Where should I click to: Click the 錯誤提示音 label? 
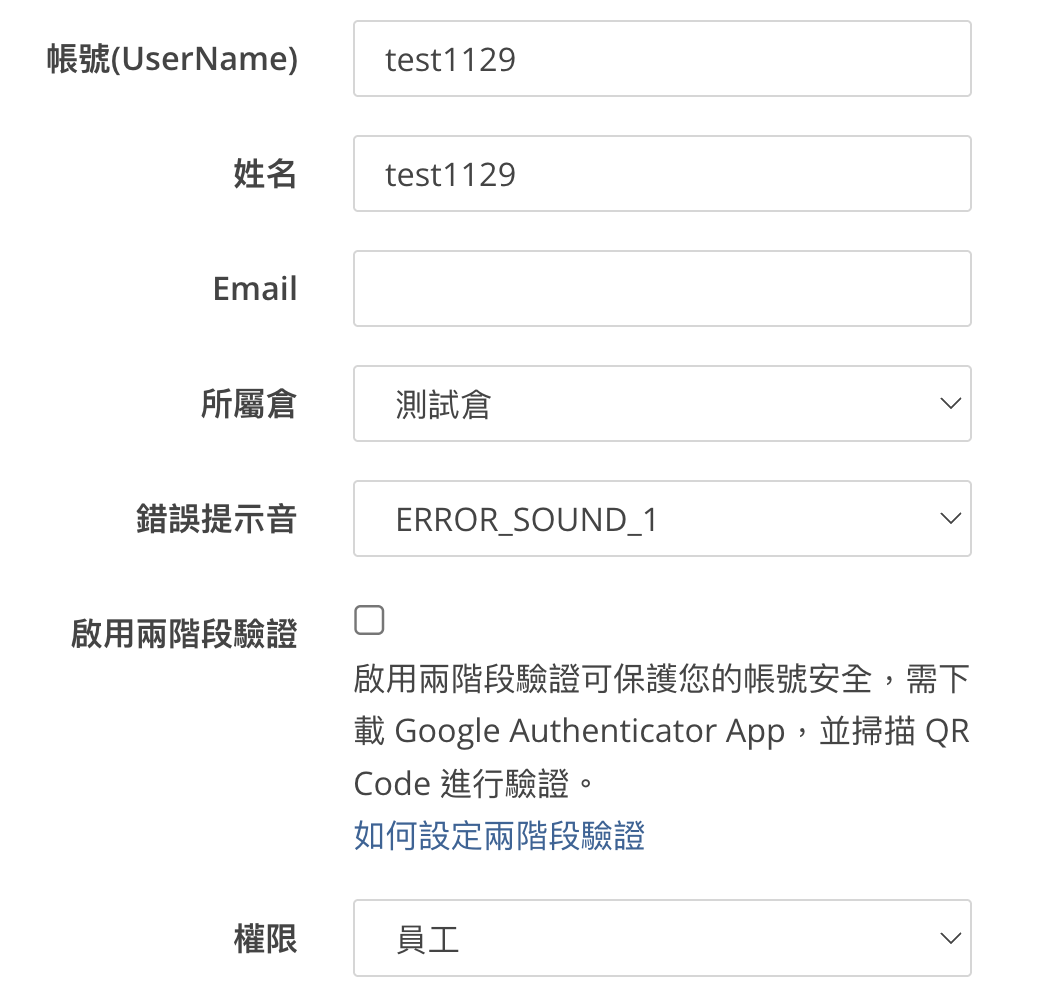tap(217, 519)
